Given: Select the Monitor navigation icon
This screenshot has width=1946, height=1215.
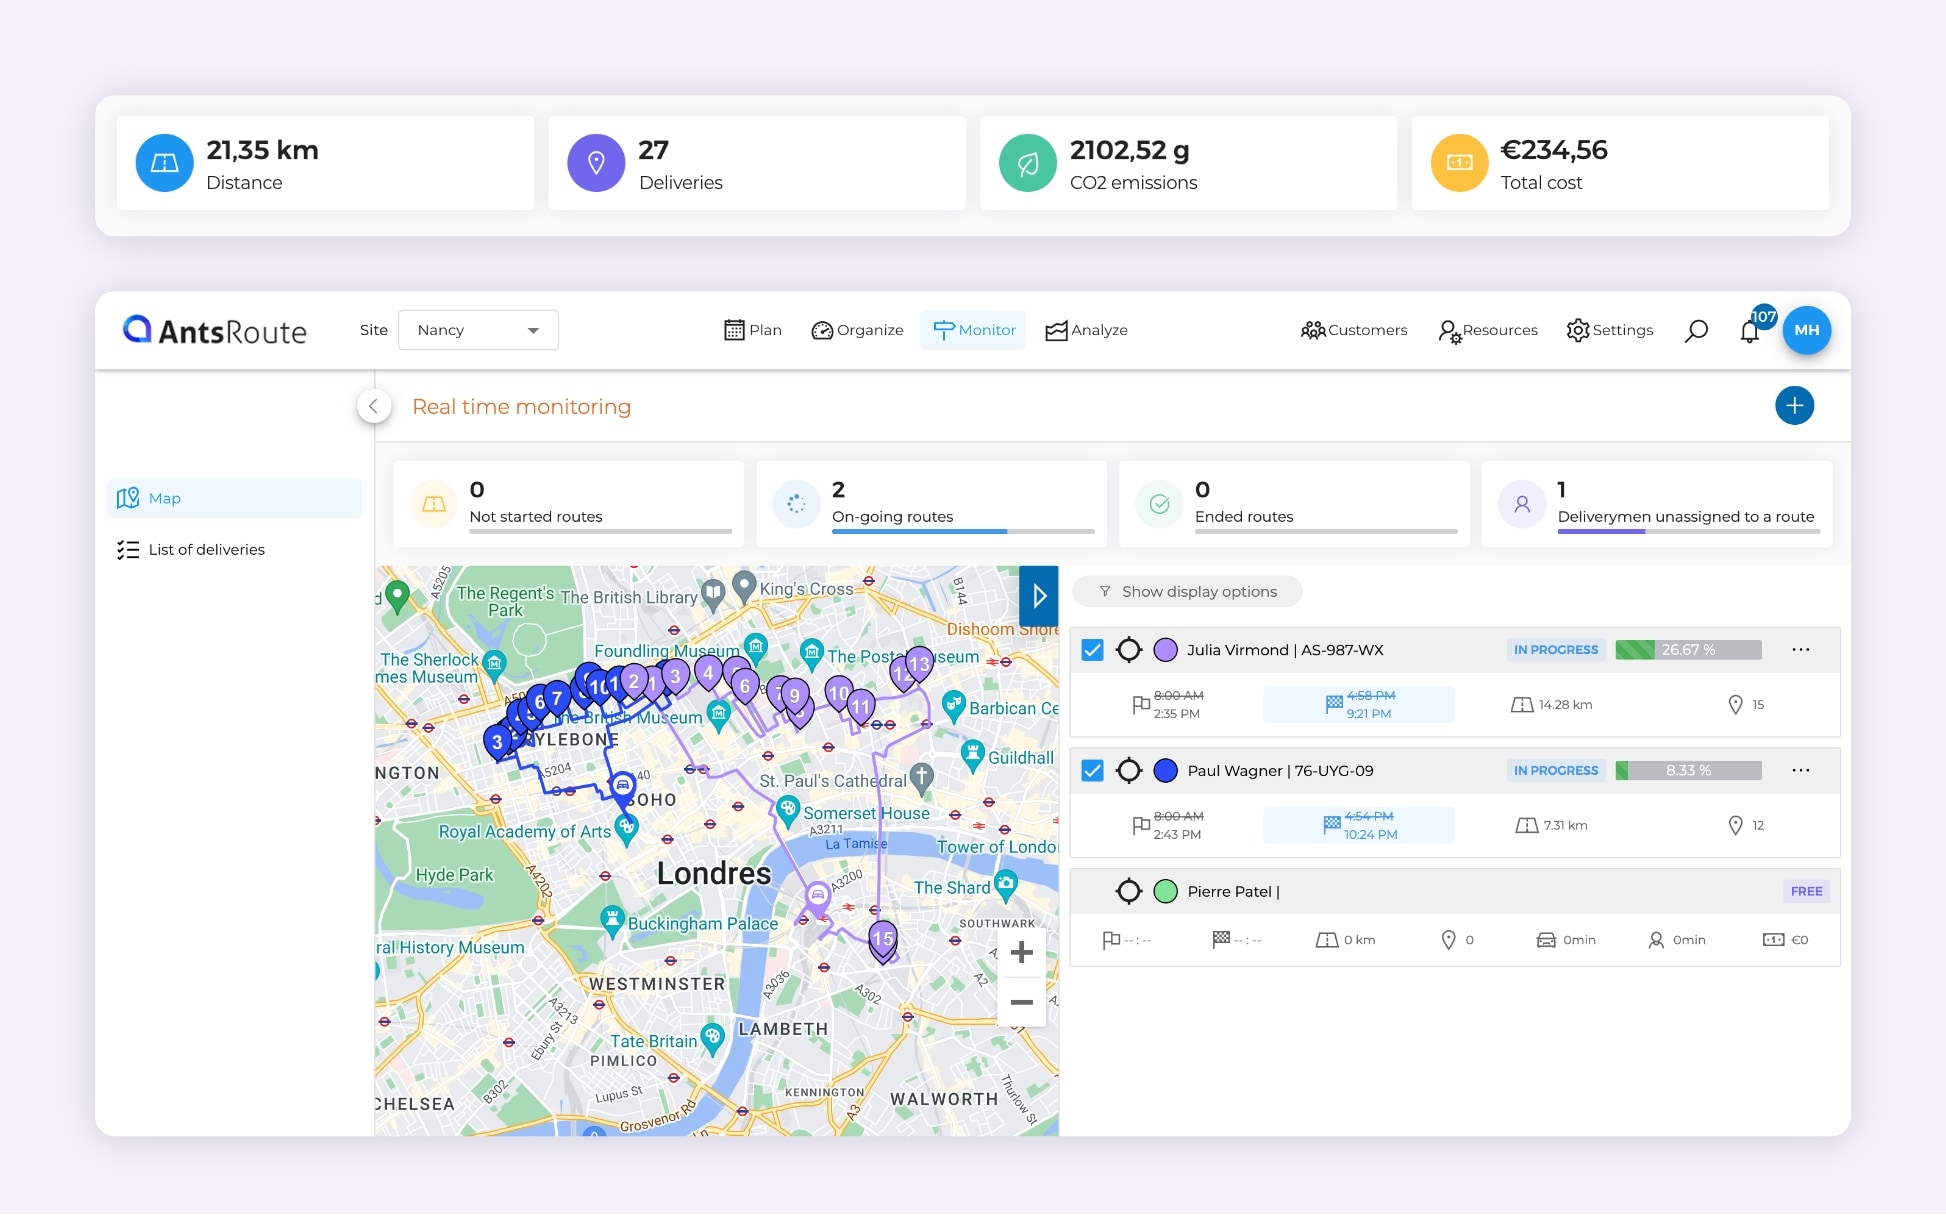Looking at the screenshot, I should pyautogui.click(x=944, y=330).
